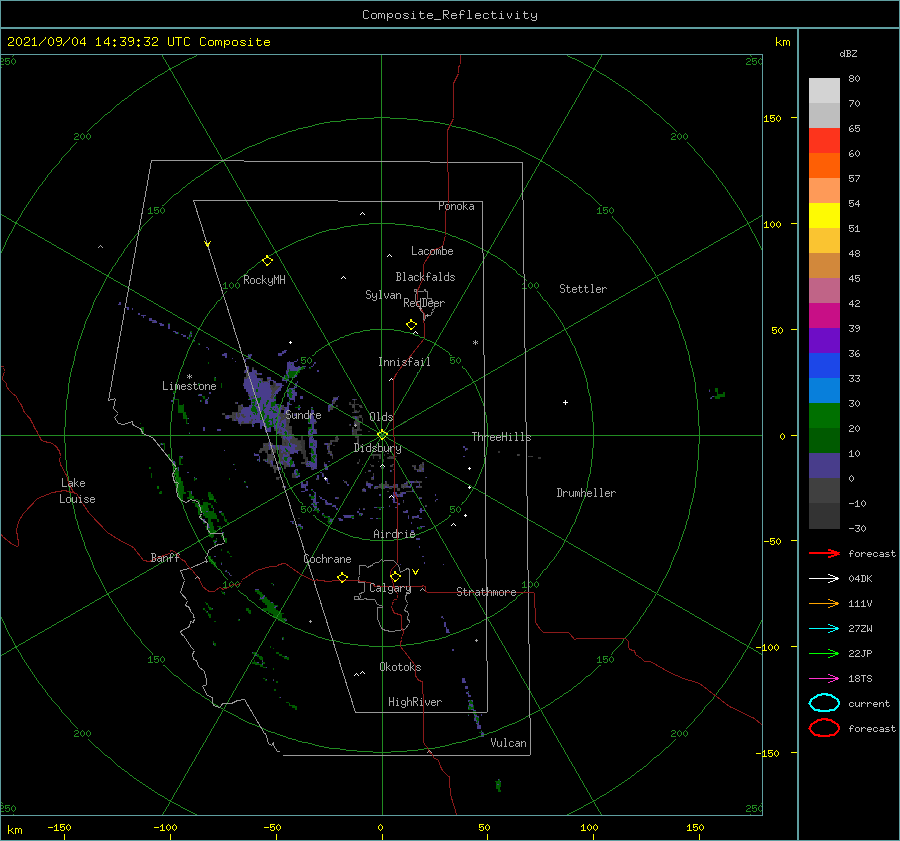Click the right axis 150 km tick label
This screenshot has height=841, width=900.
[x=772, y=118]
